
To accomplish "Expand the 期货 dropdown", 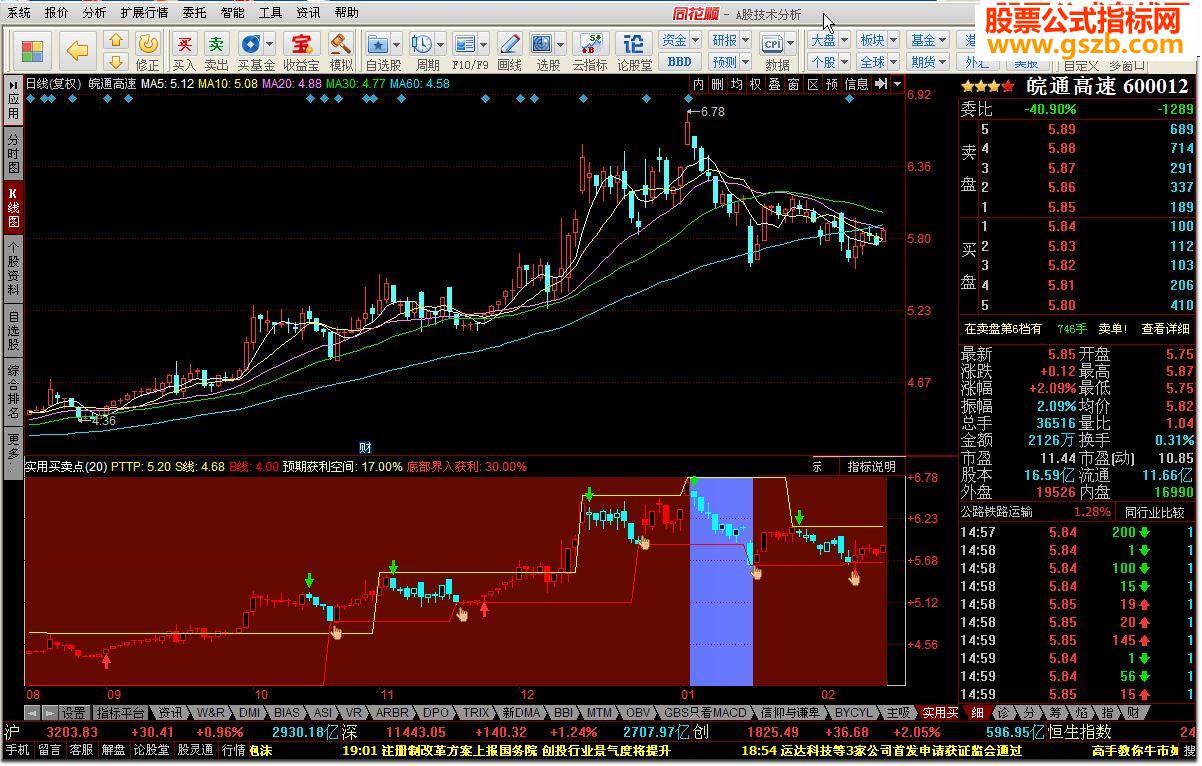I will point(943,61).
